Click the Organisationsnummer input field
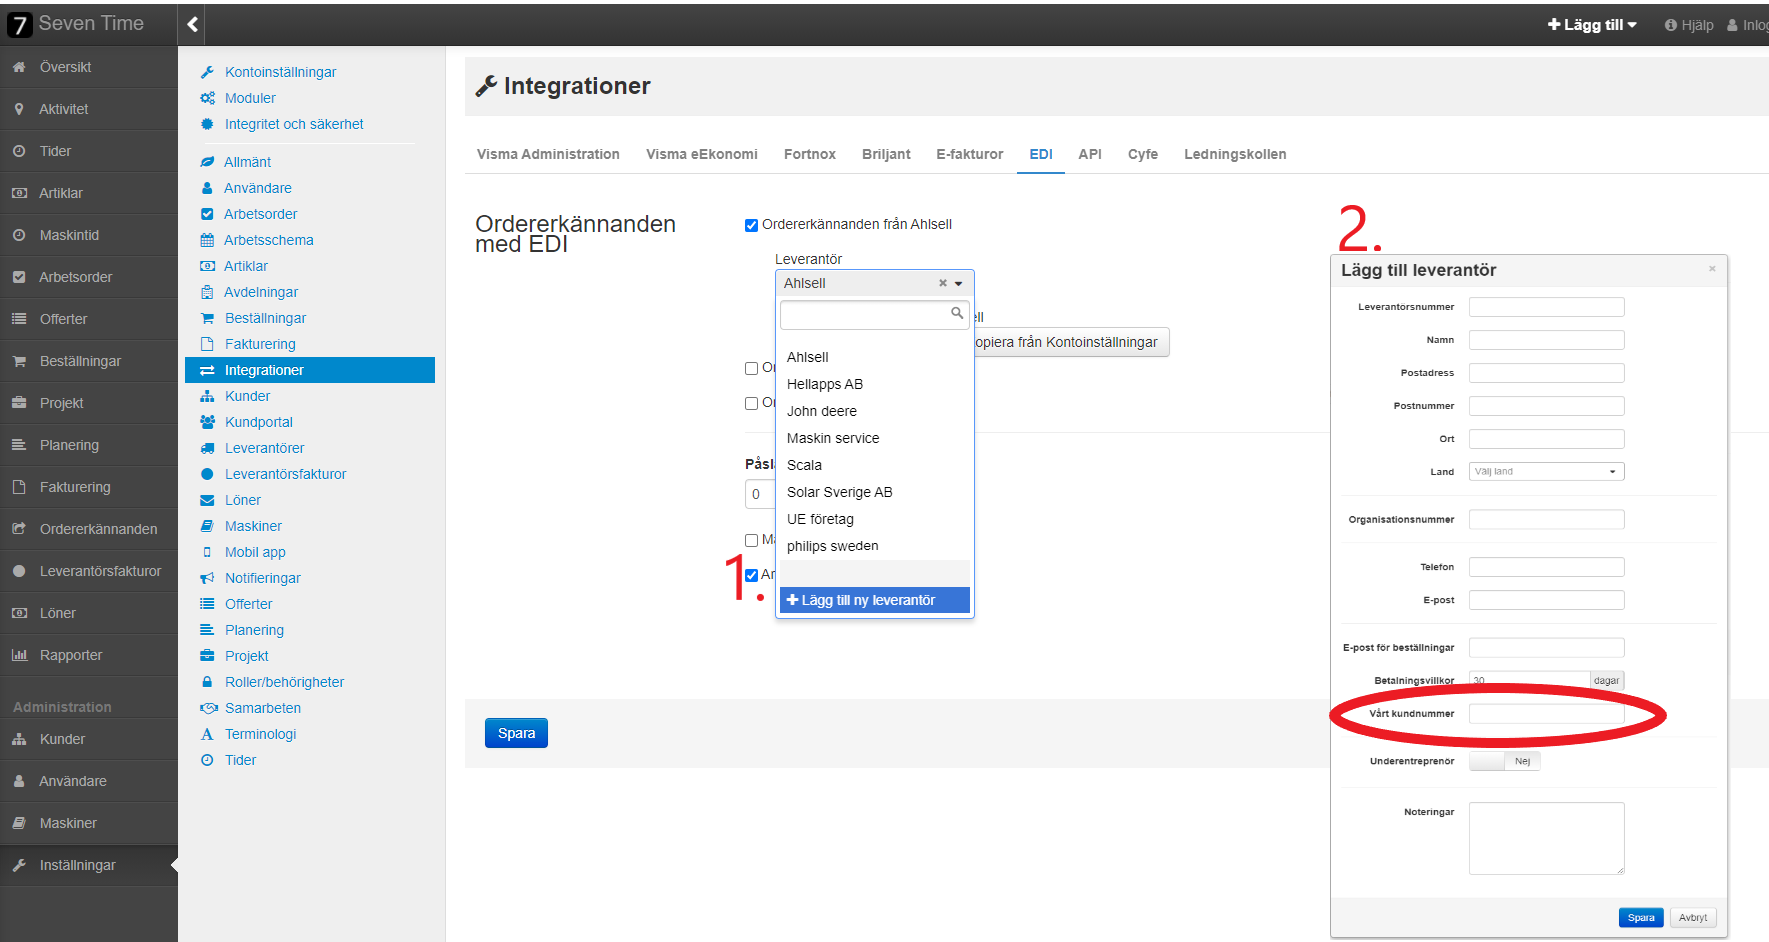This screenshot has width=1769, height=942. [x=1546, y=519]
